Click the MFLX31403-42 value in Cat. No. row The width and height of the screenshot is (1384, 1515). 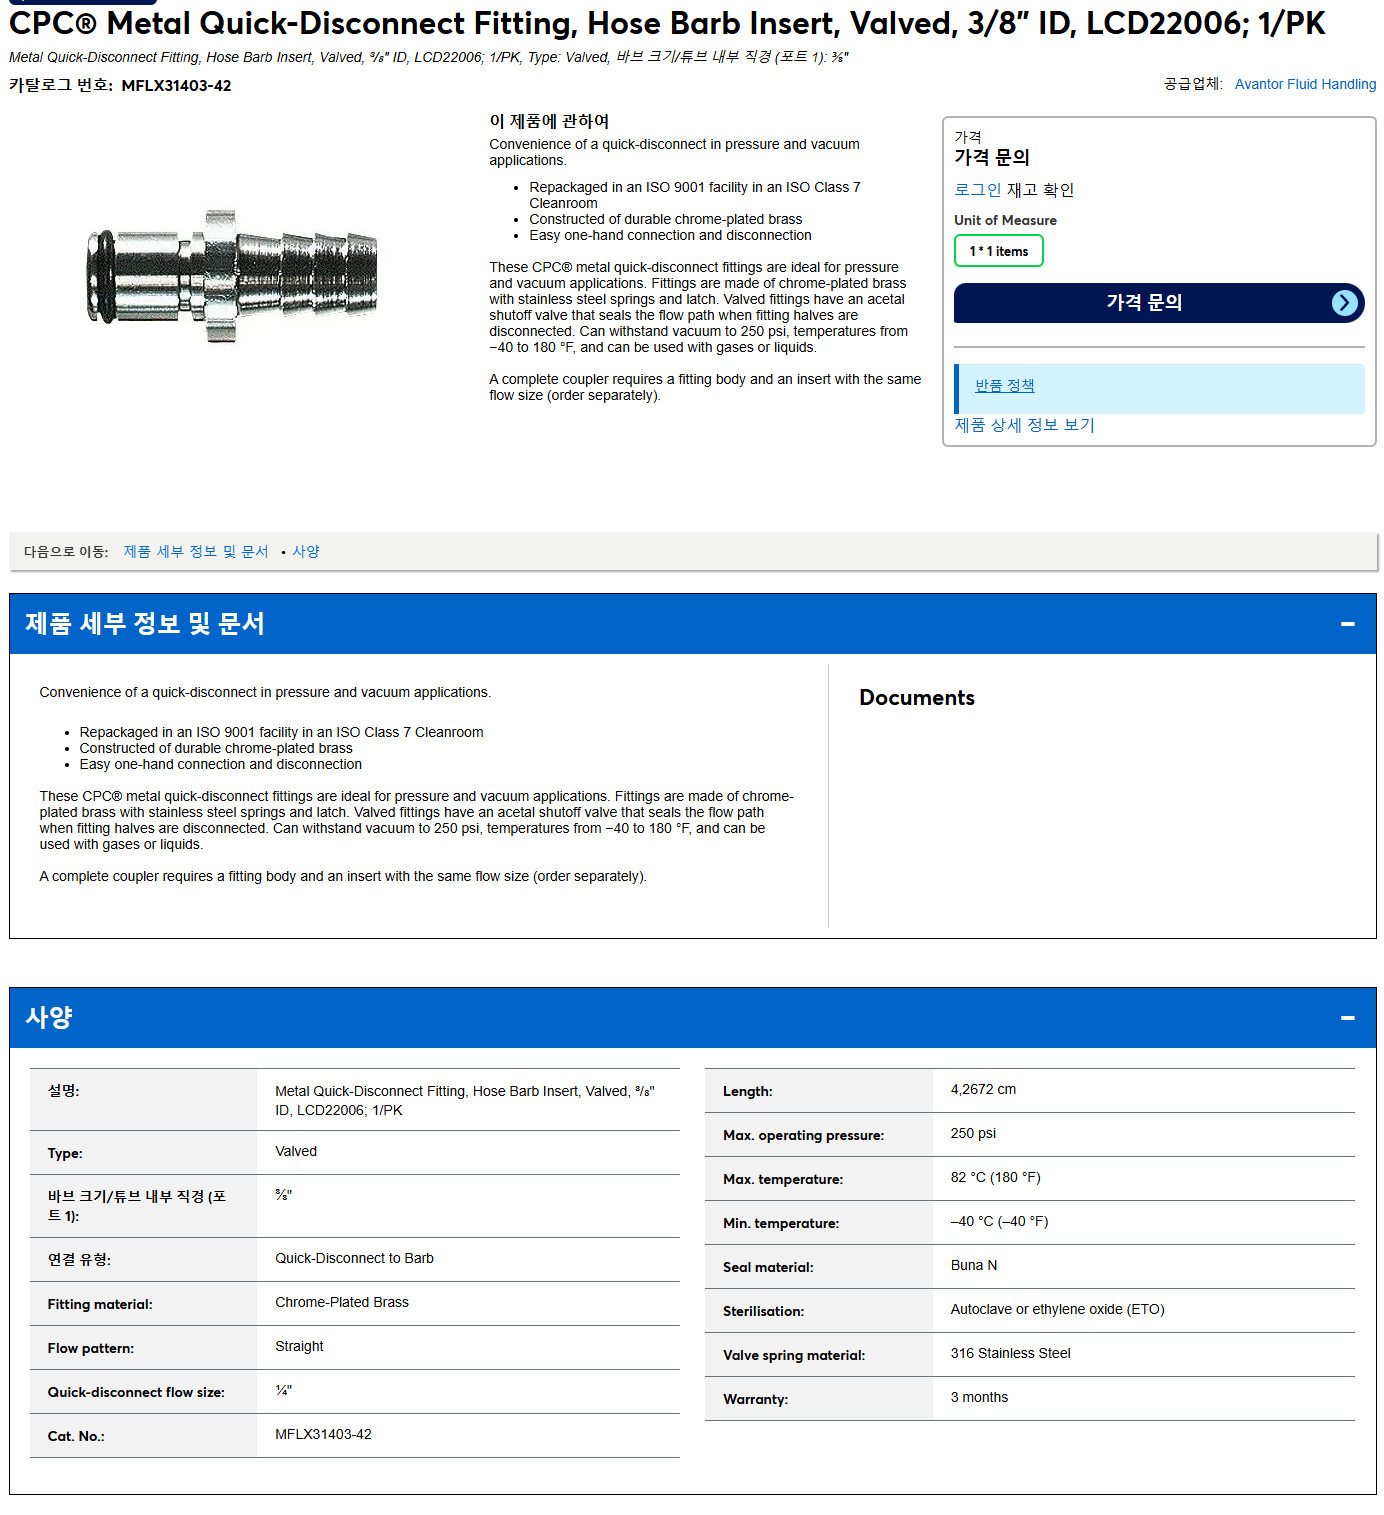coord(323,1435)
